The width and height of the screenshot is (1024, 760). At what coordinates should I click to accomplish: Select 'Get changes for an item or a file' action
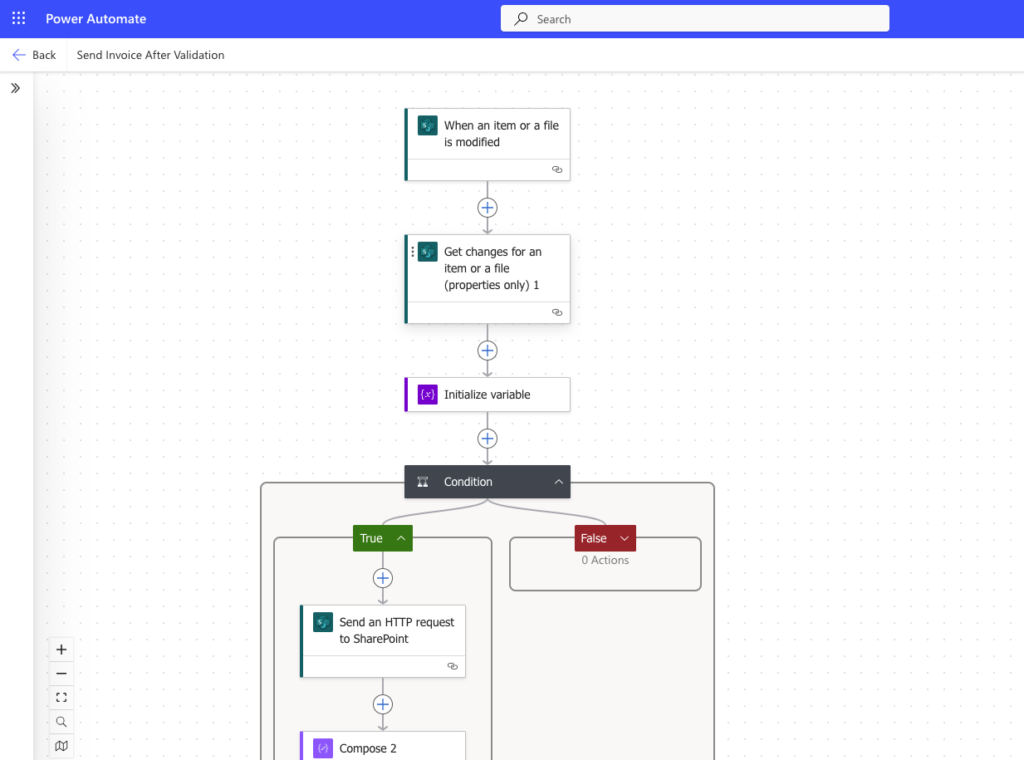point(487,279)
